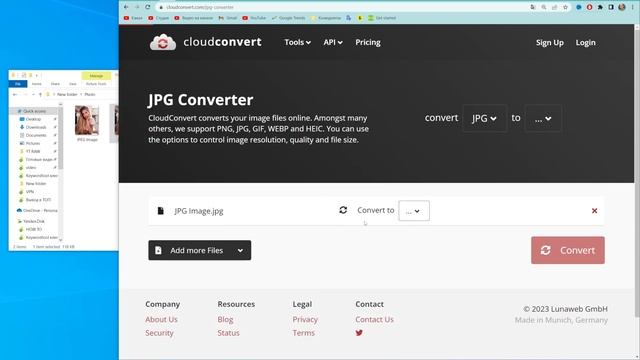Viewport: 640px width, 360px height.
Task: Open the Gmail bookmark
Action: point(227,18)
